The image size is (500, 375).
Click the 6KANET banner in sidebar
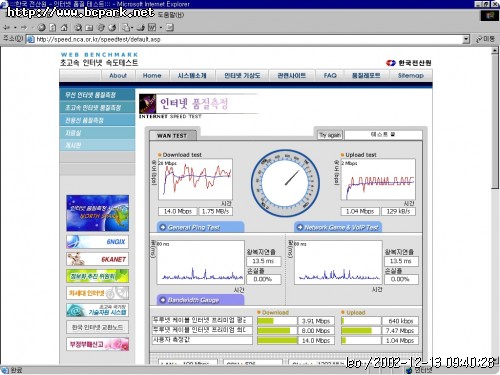pos(97,259)
